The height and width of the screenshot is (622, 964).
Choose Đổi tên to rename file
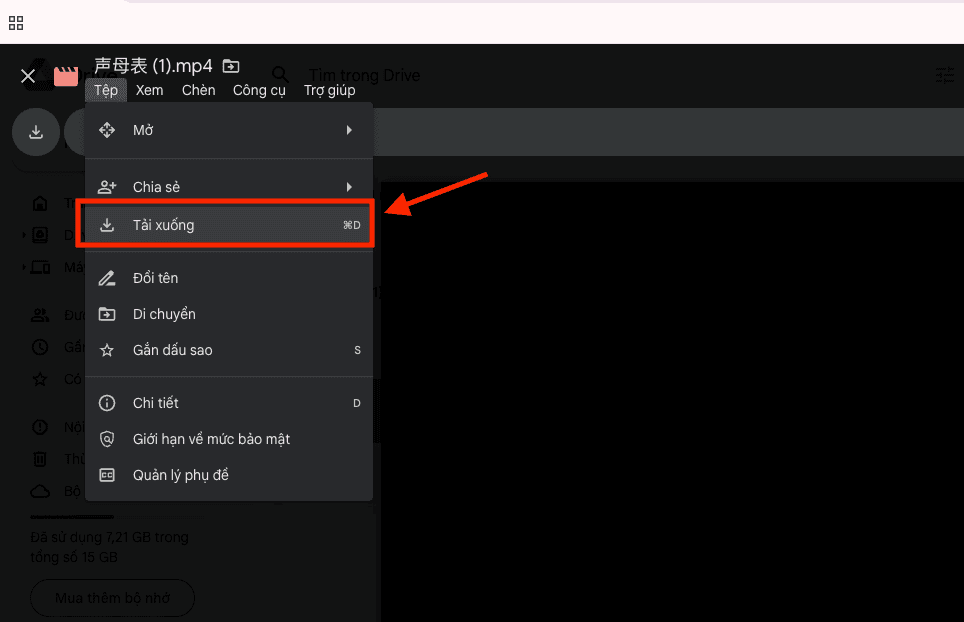[x=229, y=278]
